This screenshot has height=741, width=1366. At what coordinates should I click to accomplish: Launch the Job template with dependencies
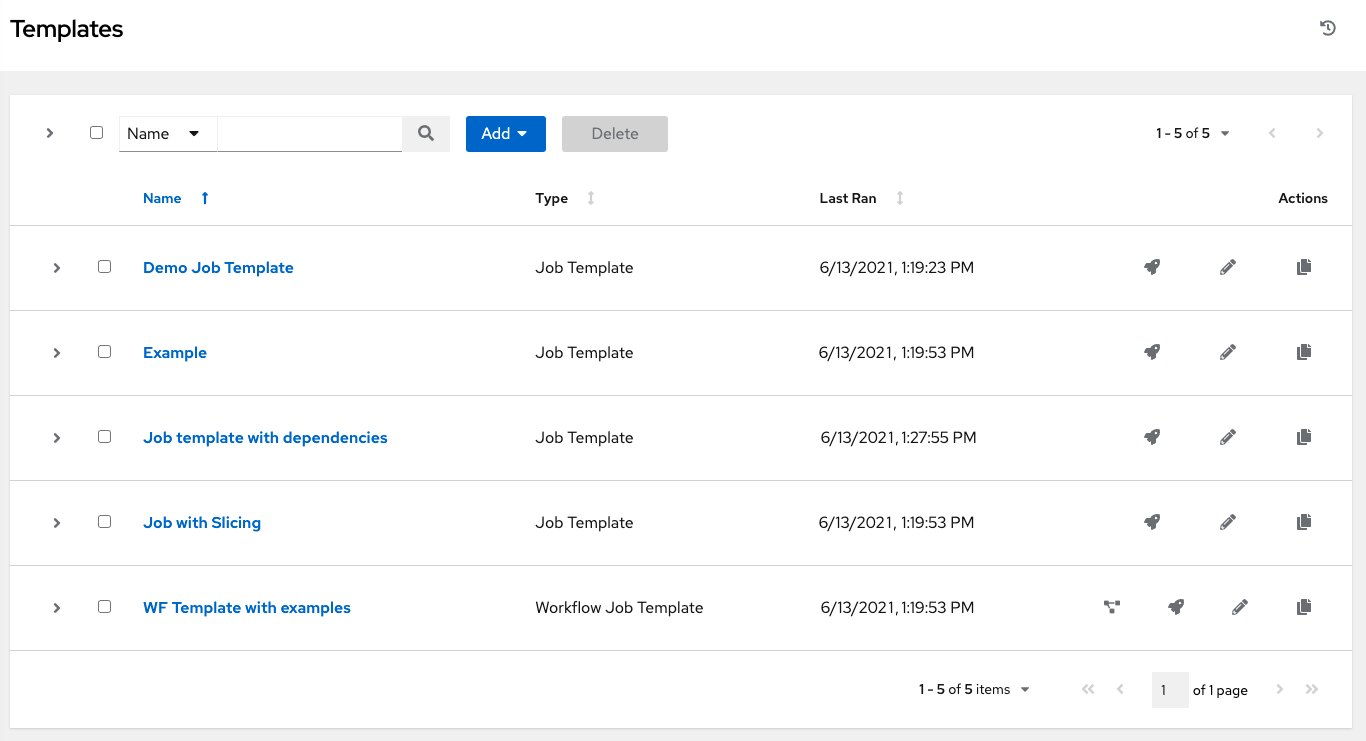[x=1152, y=437]
